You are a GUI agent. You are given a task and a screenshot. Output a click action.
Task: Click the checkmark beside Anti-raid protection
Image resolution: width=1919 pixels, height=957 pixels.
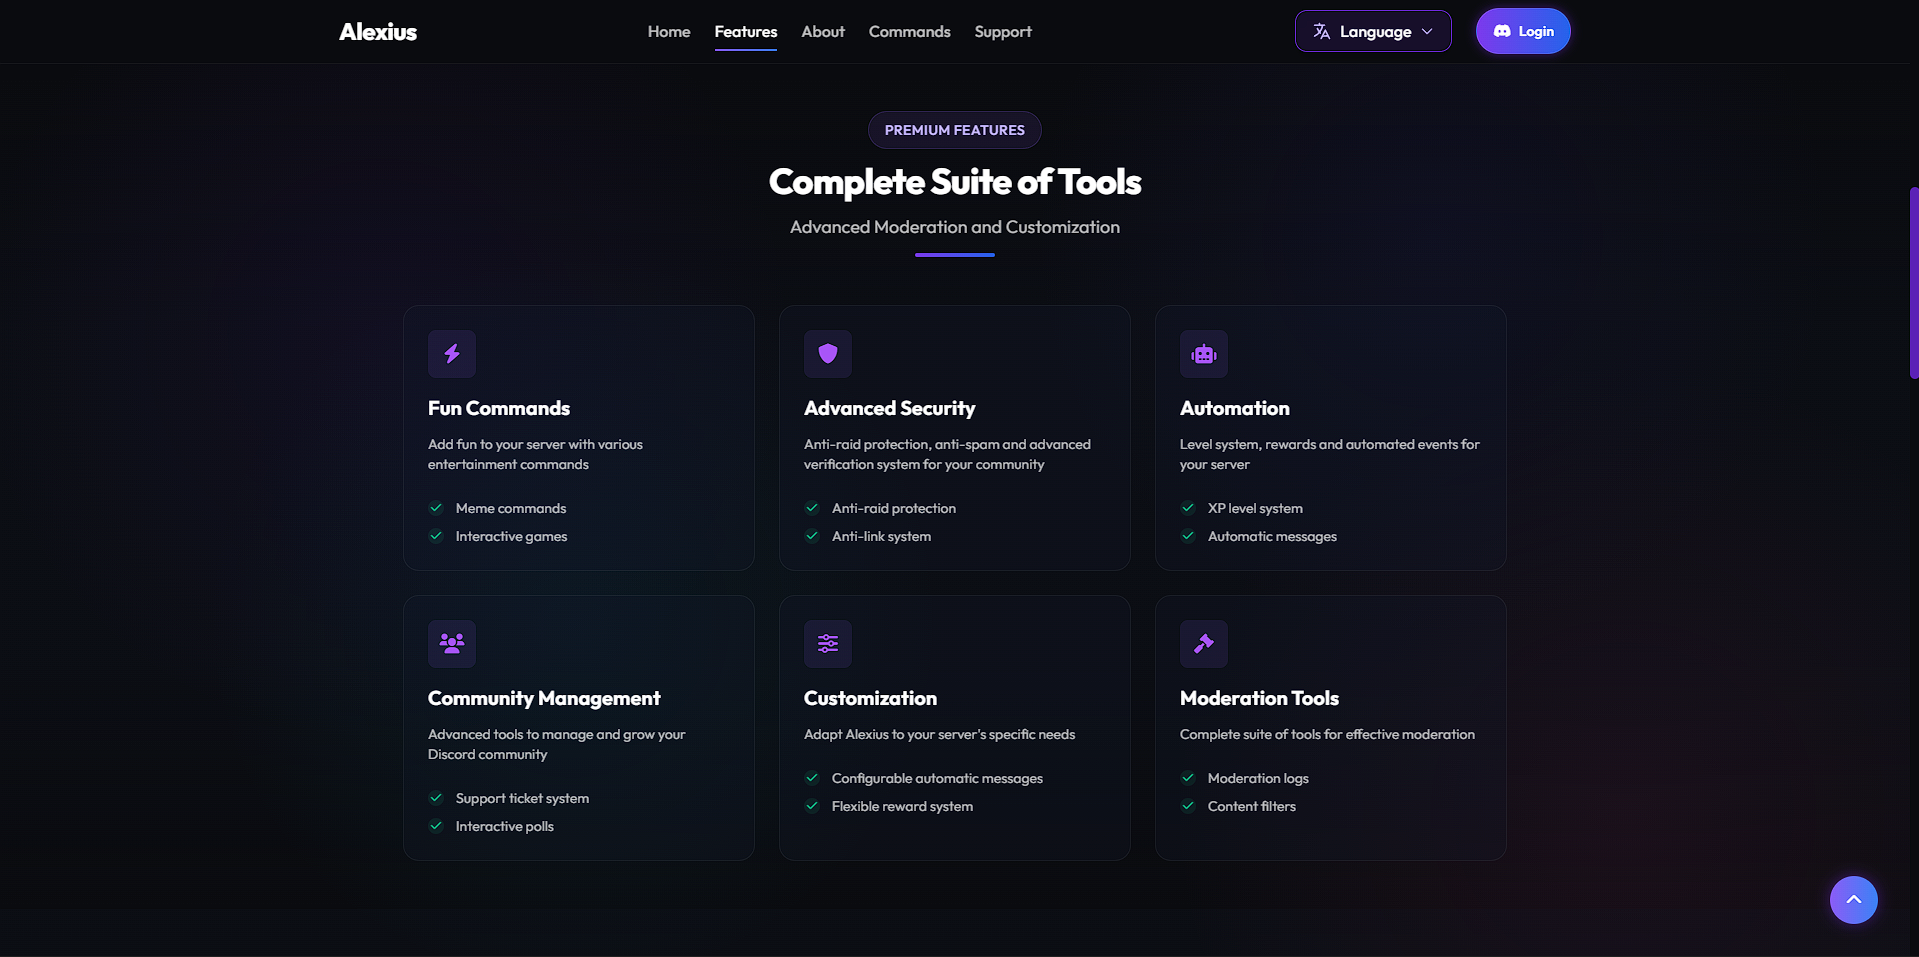click(x=812, y=508)
